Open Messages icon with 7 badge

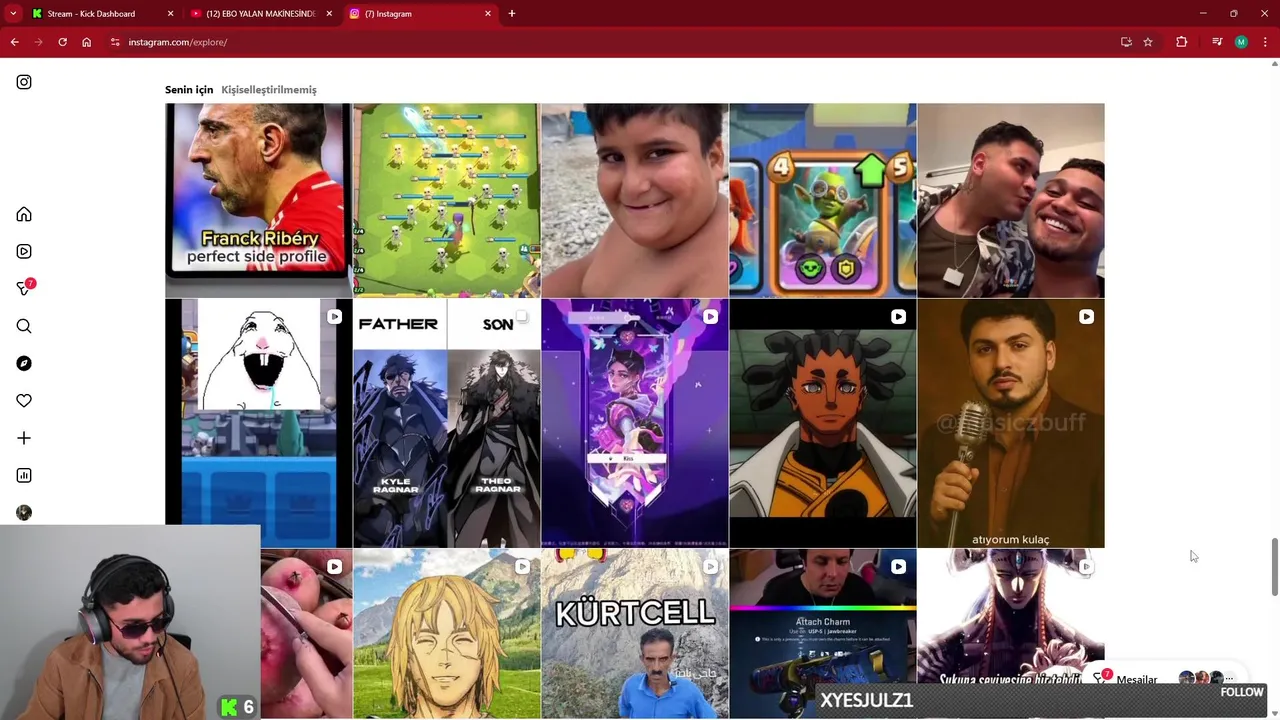click(x=25, y=288)
